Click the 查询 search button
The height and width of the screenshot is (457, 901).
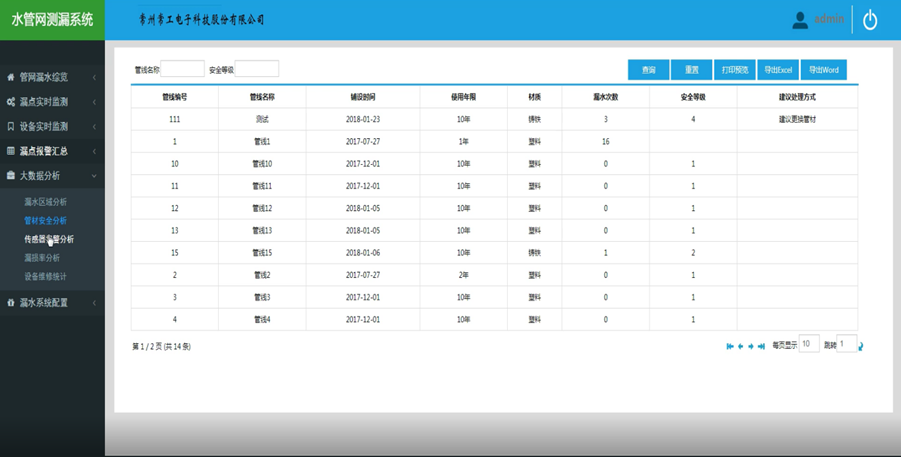pyautogui.click(x=649, y=70)
